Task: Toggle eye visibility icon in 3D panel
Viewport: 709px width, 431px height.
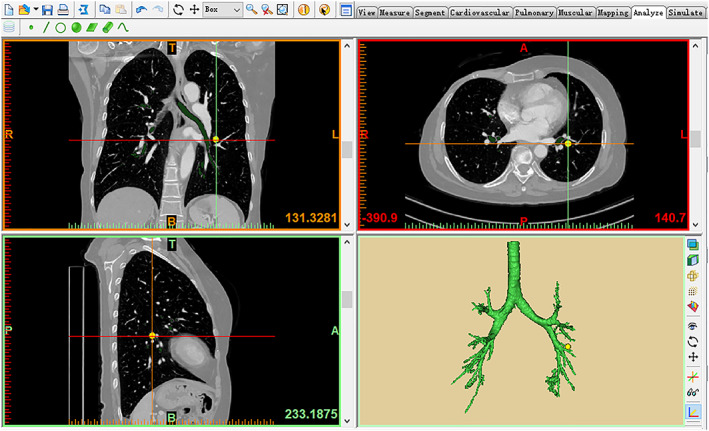Action: click(x=692, y=325)
